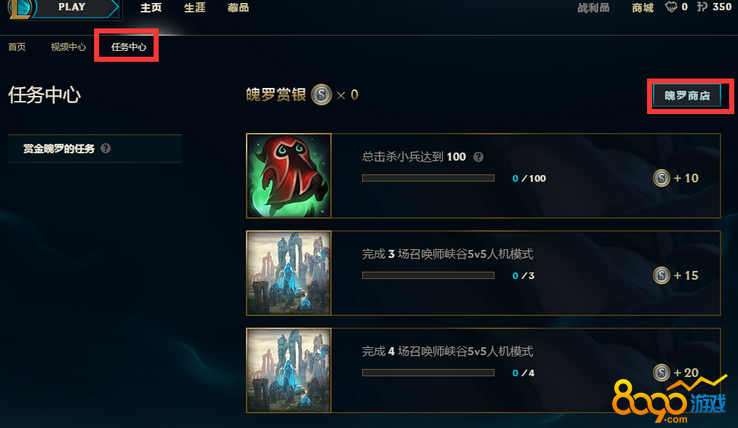
Task: Click the 0/100 minion kill progress bar
Action: click(x=428, y=178)
